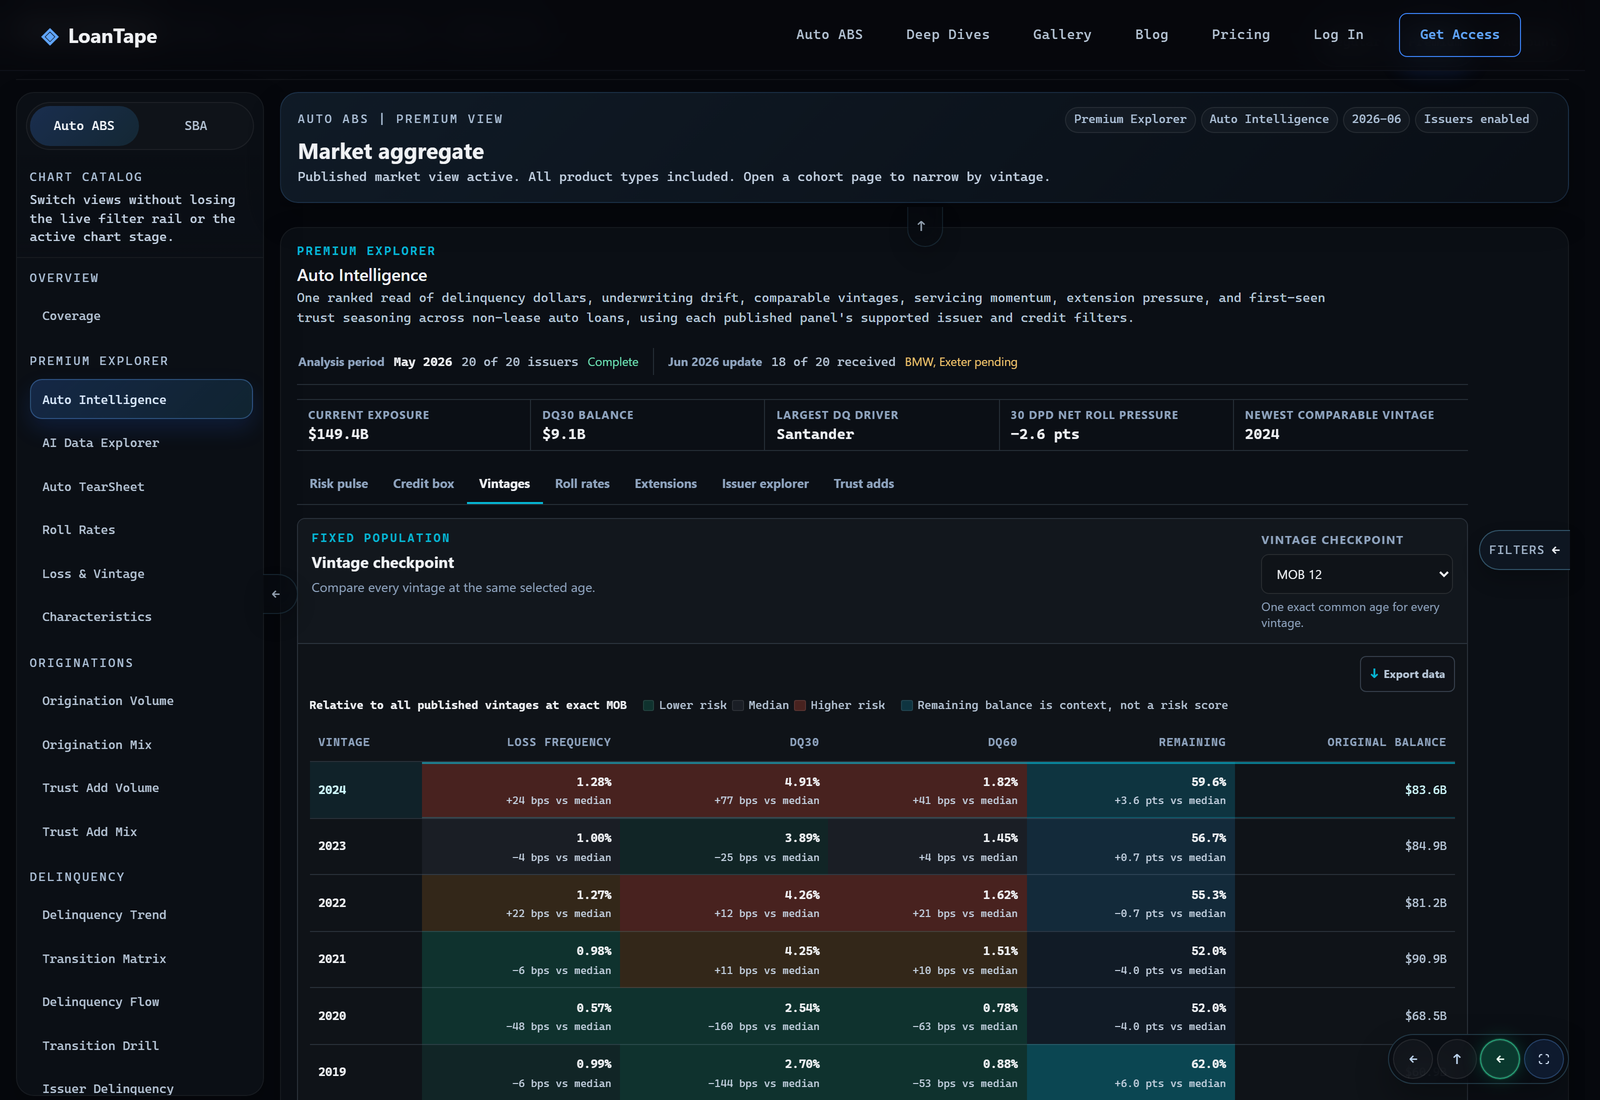Click the 'BMW, Exeter pending' status text
The height and width of the screenshot is (1100, 1600).
pyautogui.click(x=961, y=362)
